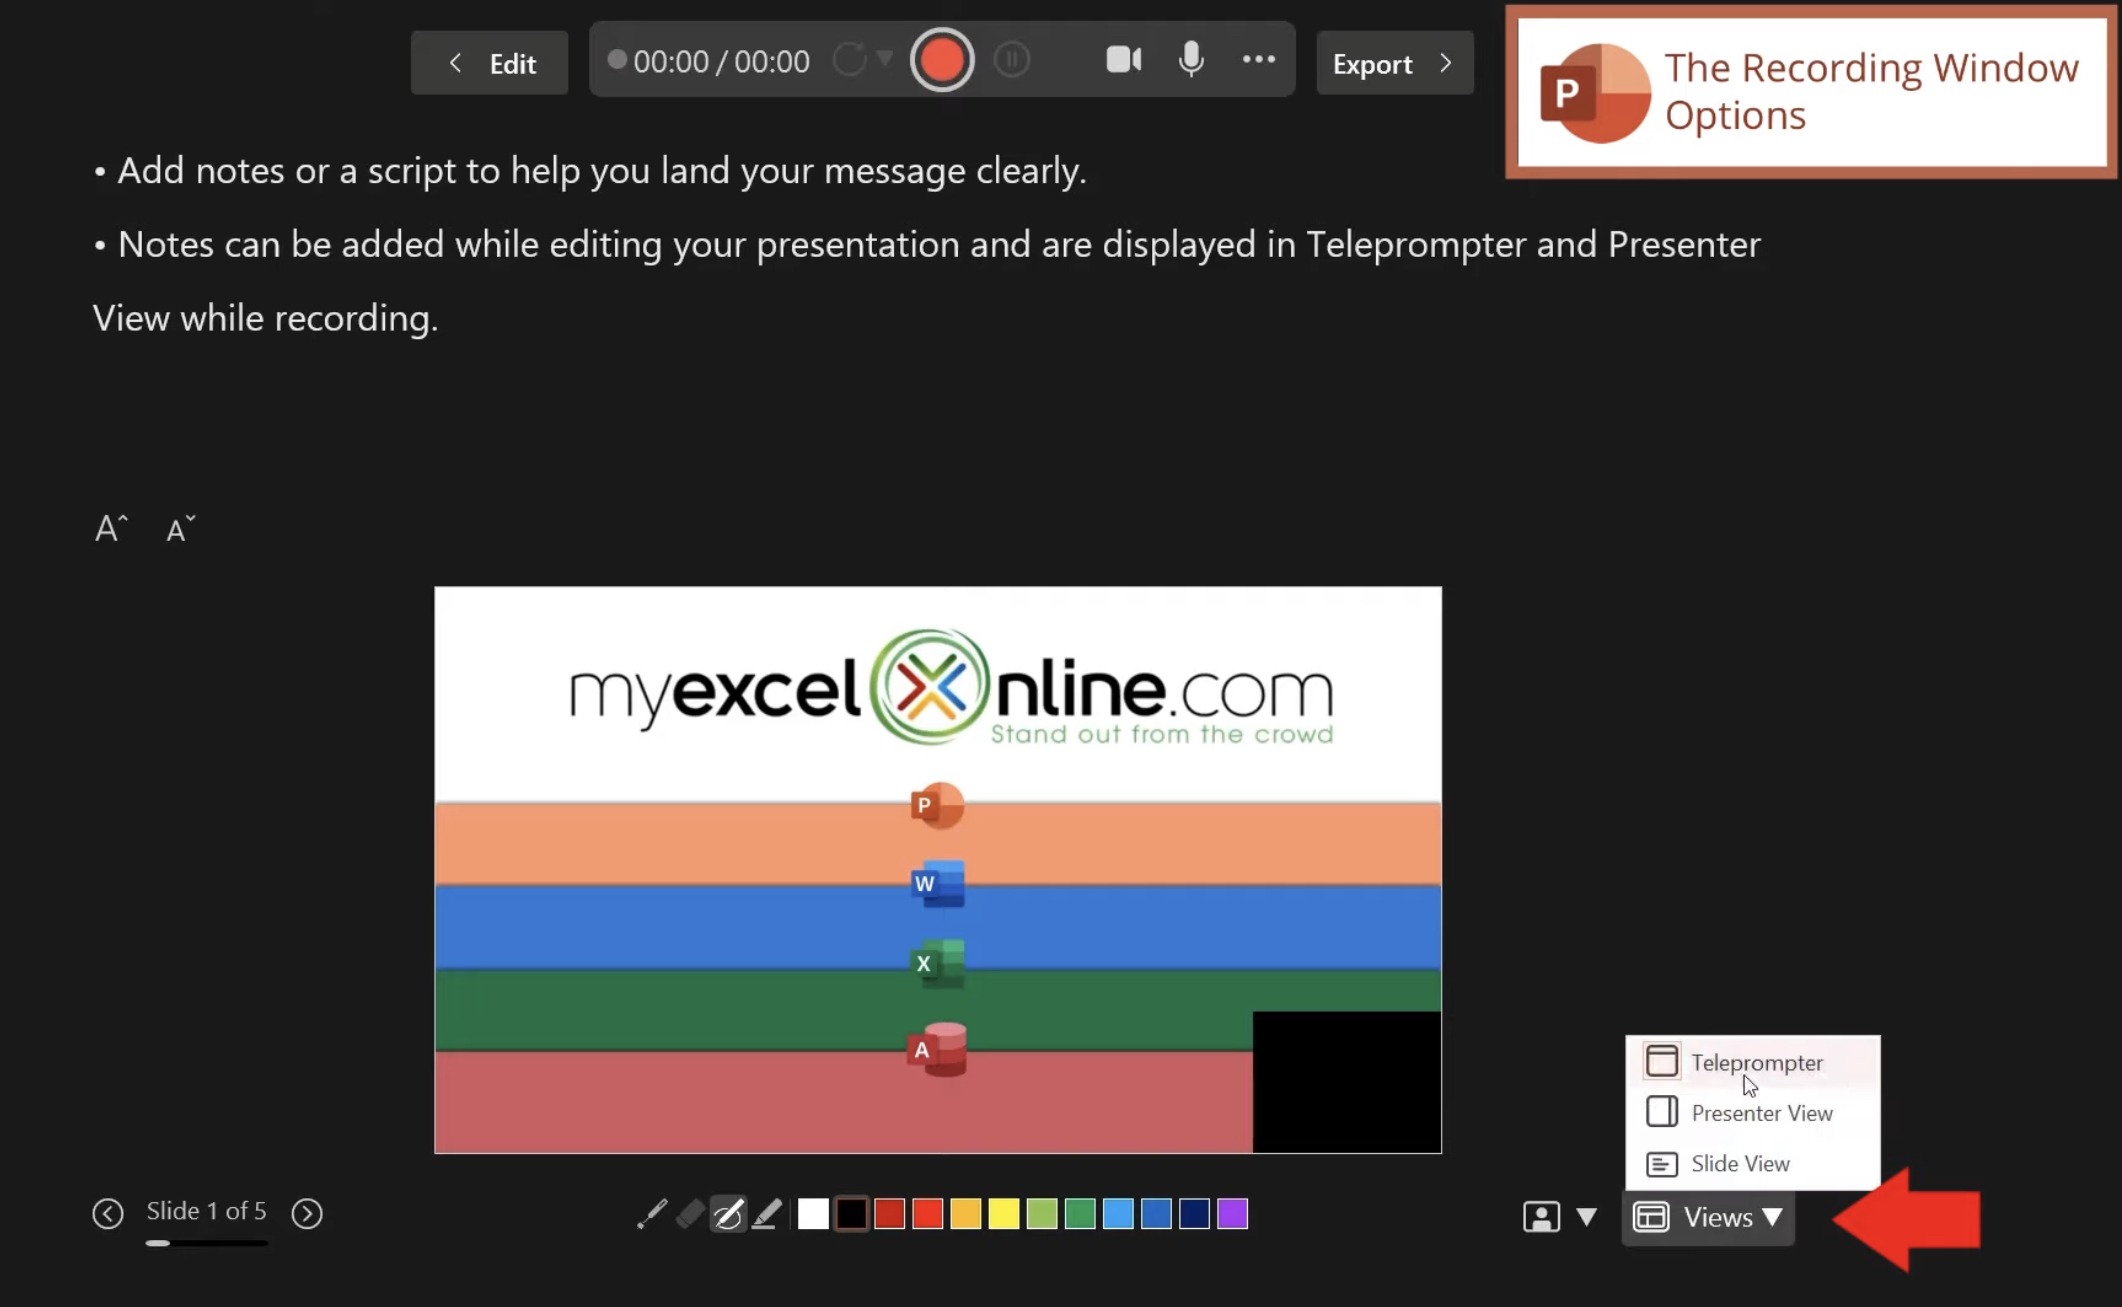Go to the previous slide

[x=108, y=1213]
